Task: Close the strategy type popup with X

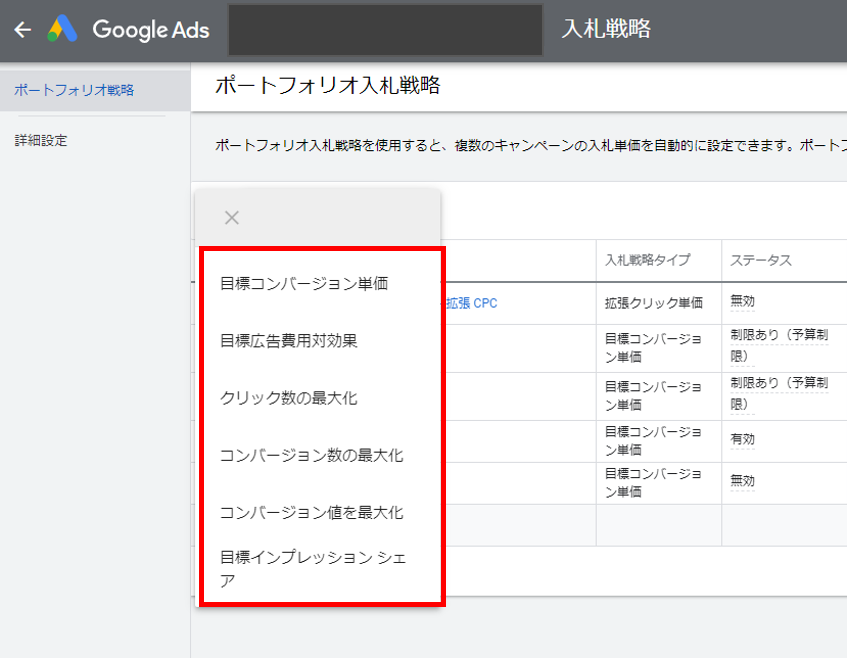Action: (x=232, y=218)
